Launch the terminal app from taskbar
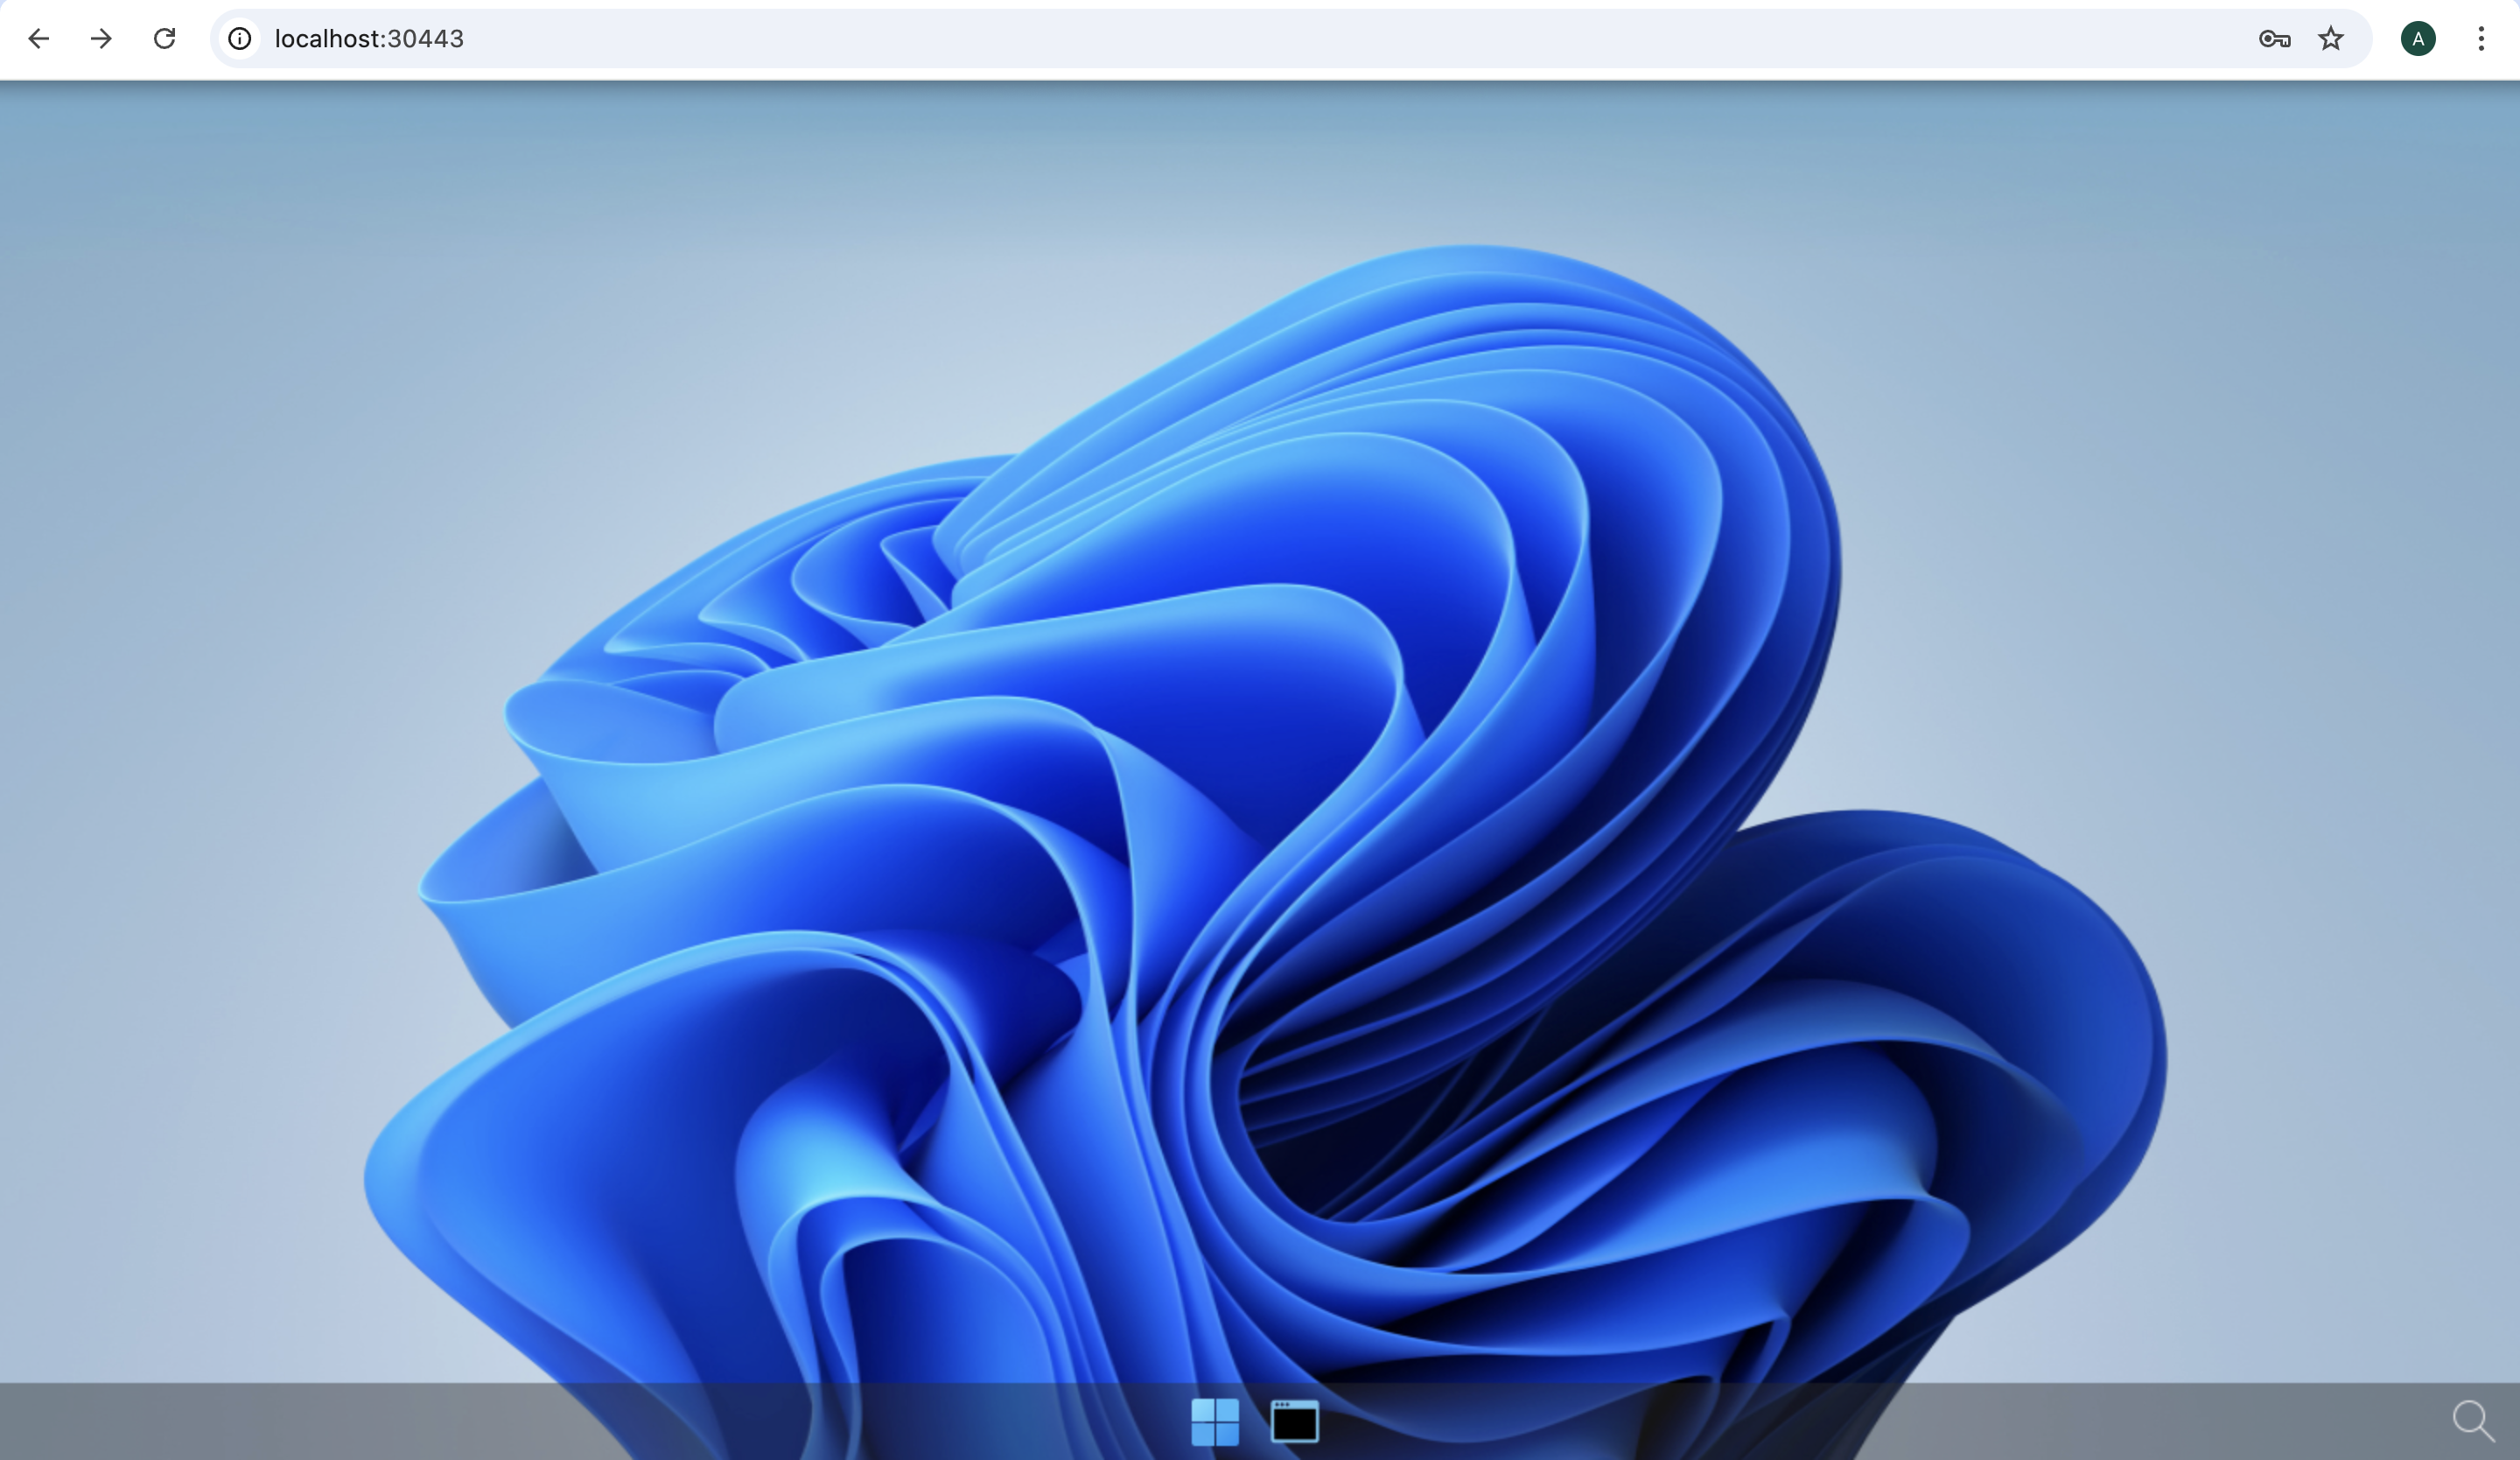Screen dimensions: 2520x1460 (x=1294, y=1421)
